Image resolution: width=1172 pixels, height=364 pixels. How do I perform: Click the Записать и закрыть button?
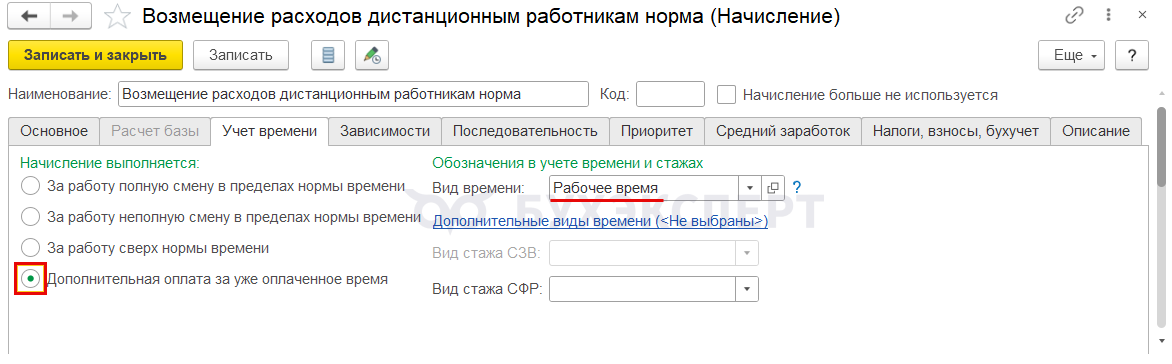click(96, 55)
